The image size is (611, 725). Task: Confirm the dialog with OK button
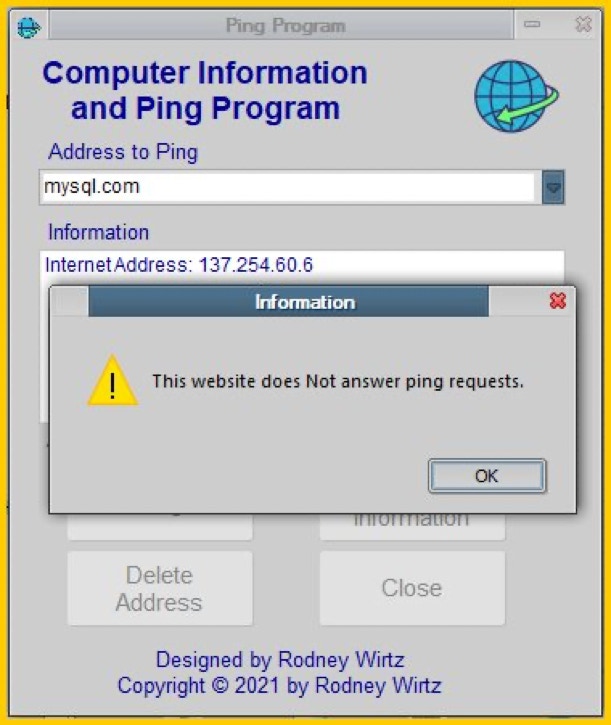coord(487,476)
